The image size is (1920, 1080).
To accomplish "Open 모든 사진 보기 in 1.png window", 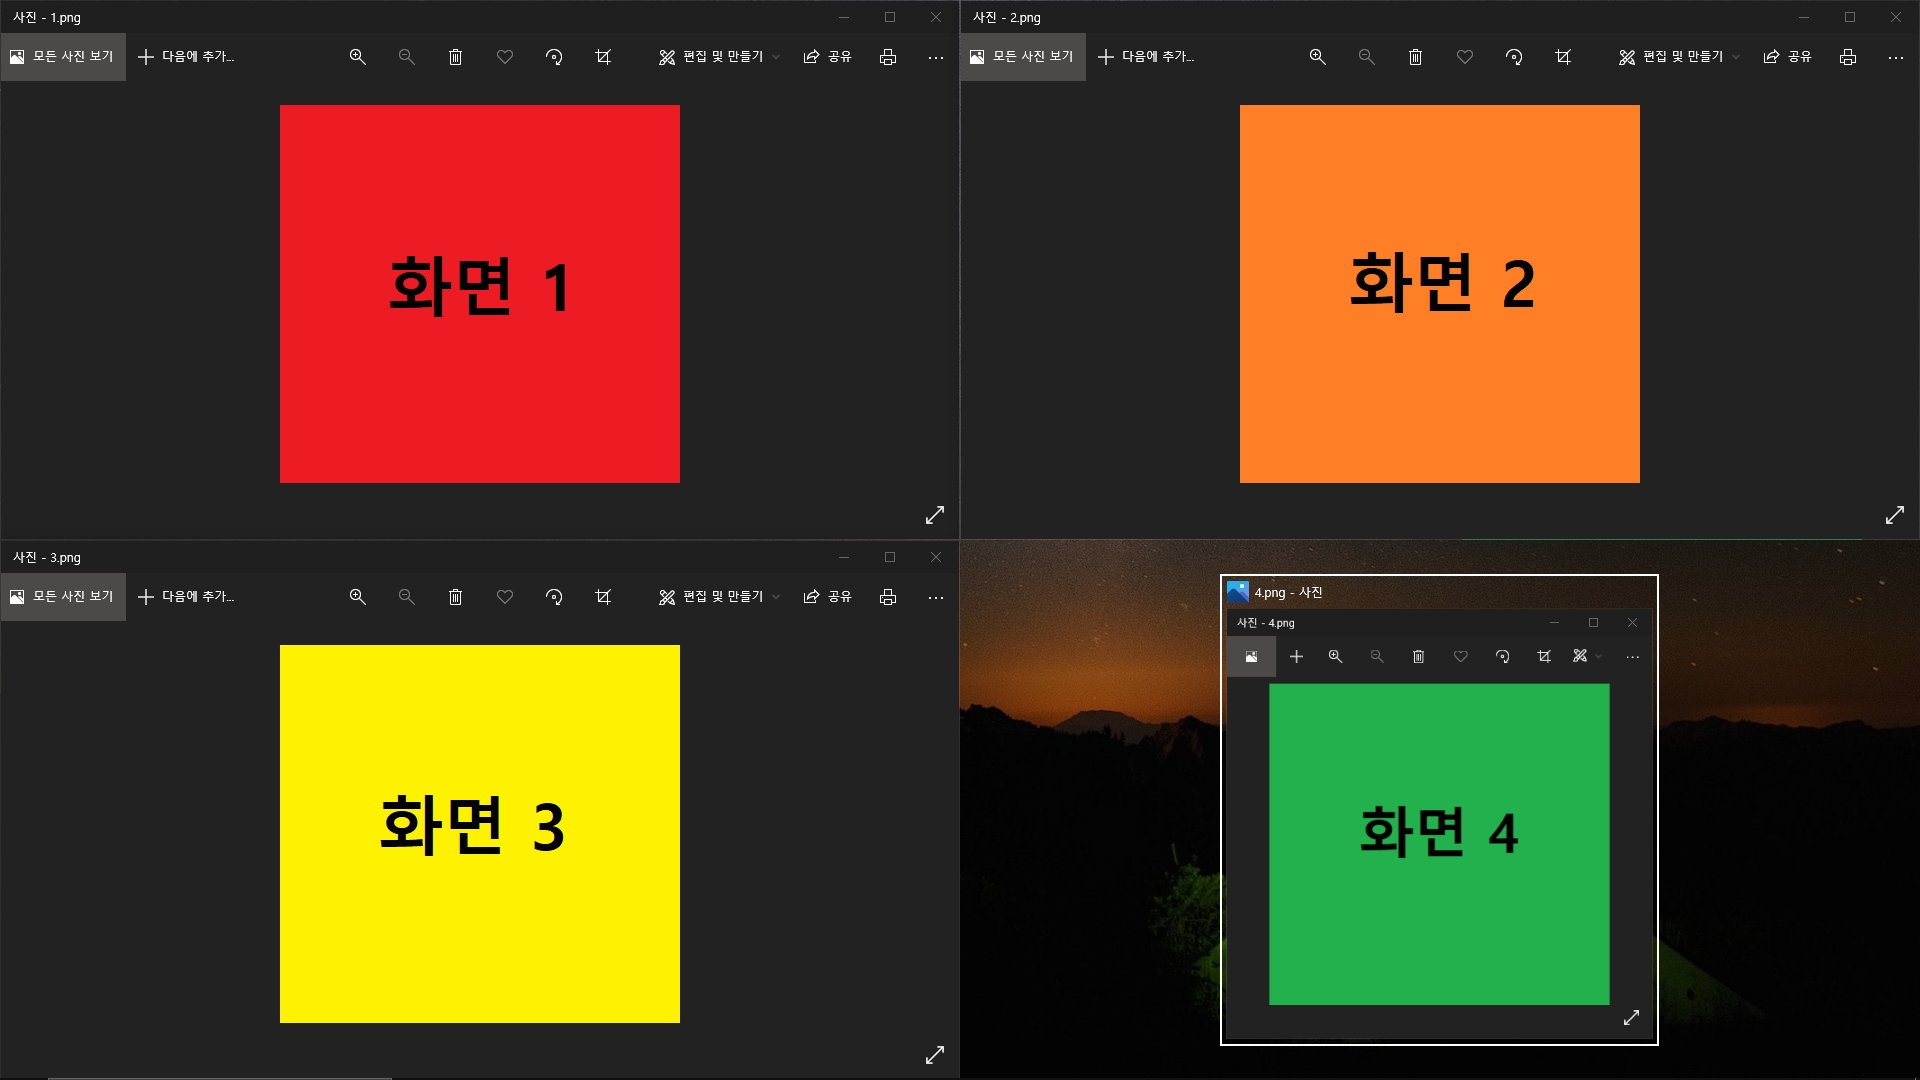I will click(63, 57).
